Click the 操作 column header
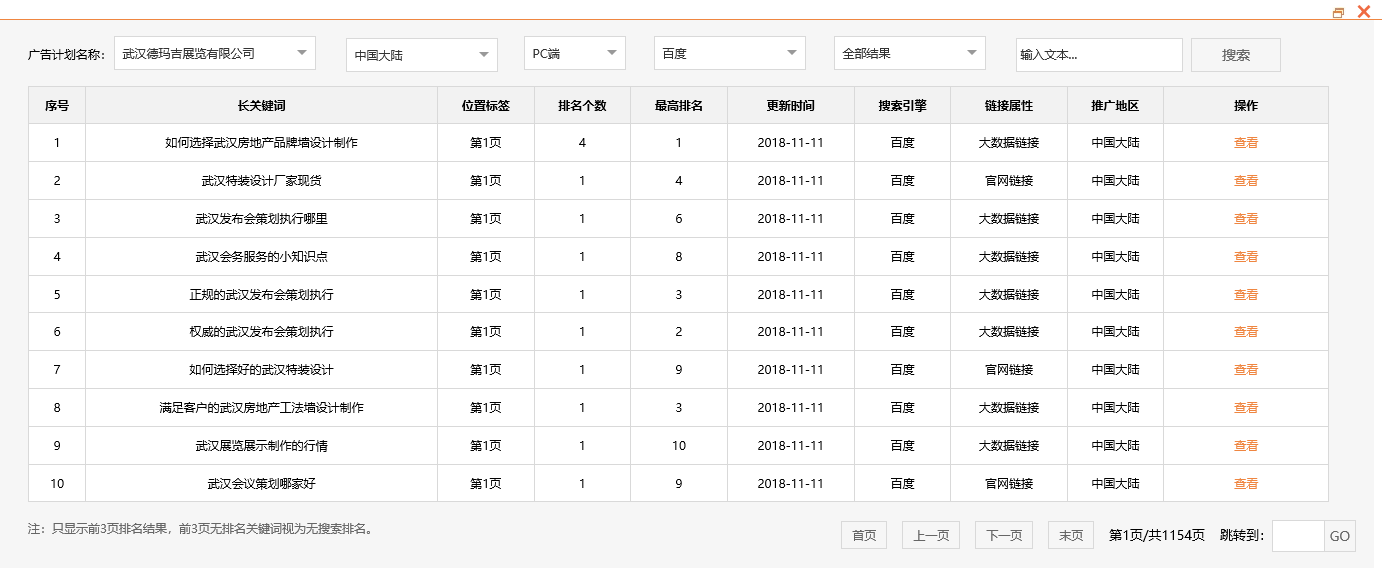 pos(1246,105)
